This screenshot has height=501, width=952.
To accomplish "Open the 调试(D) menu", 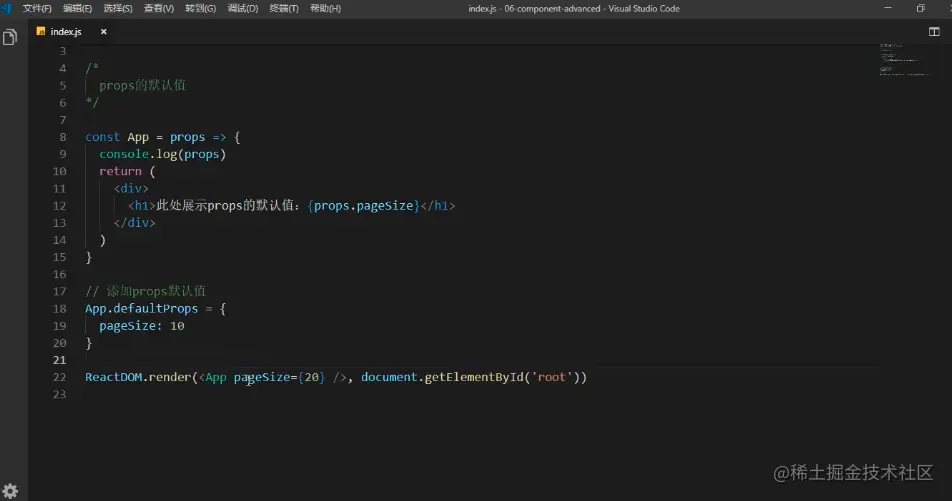I will coord(243,9).
